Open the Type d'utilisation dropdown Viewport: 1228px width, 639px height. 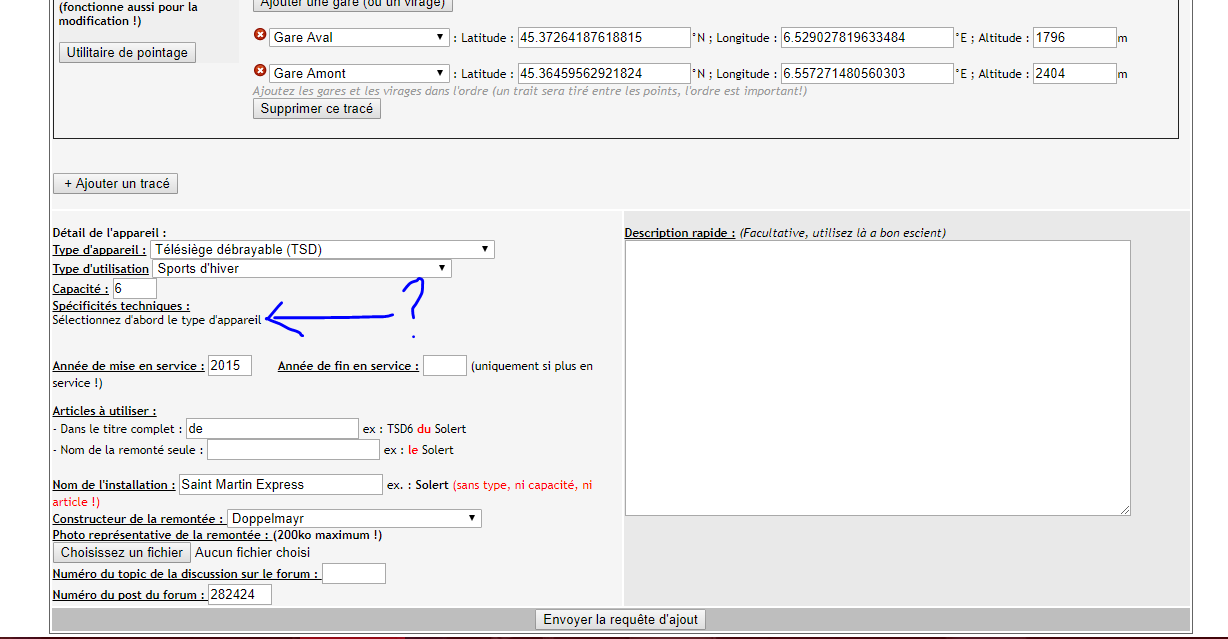click(302, 268)
